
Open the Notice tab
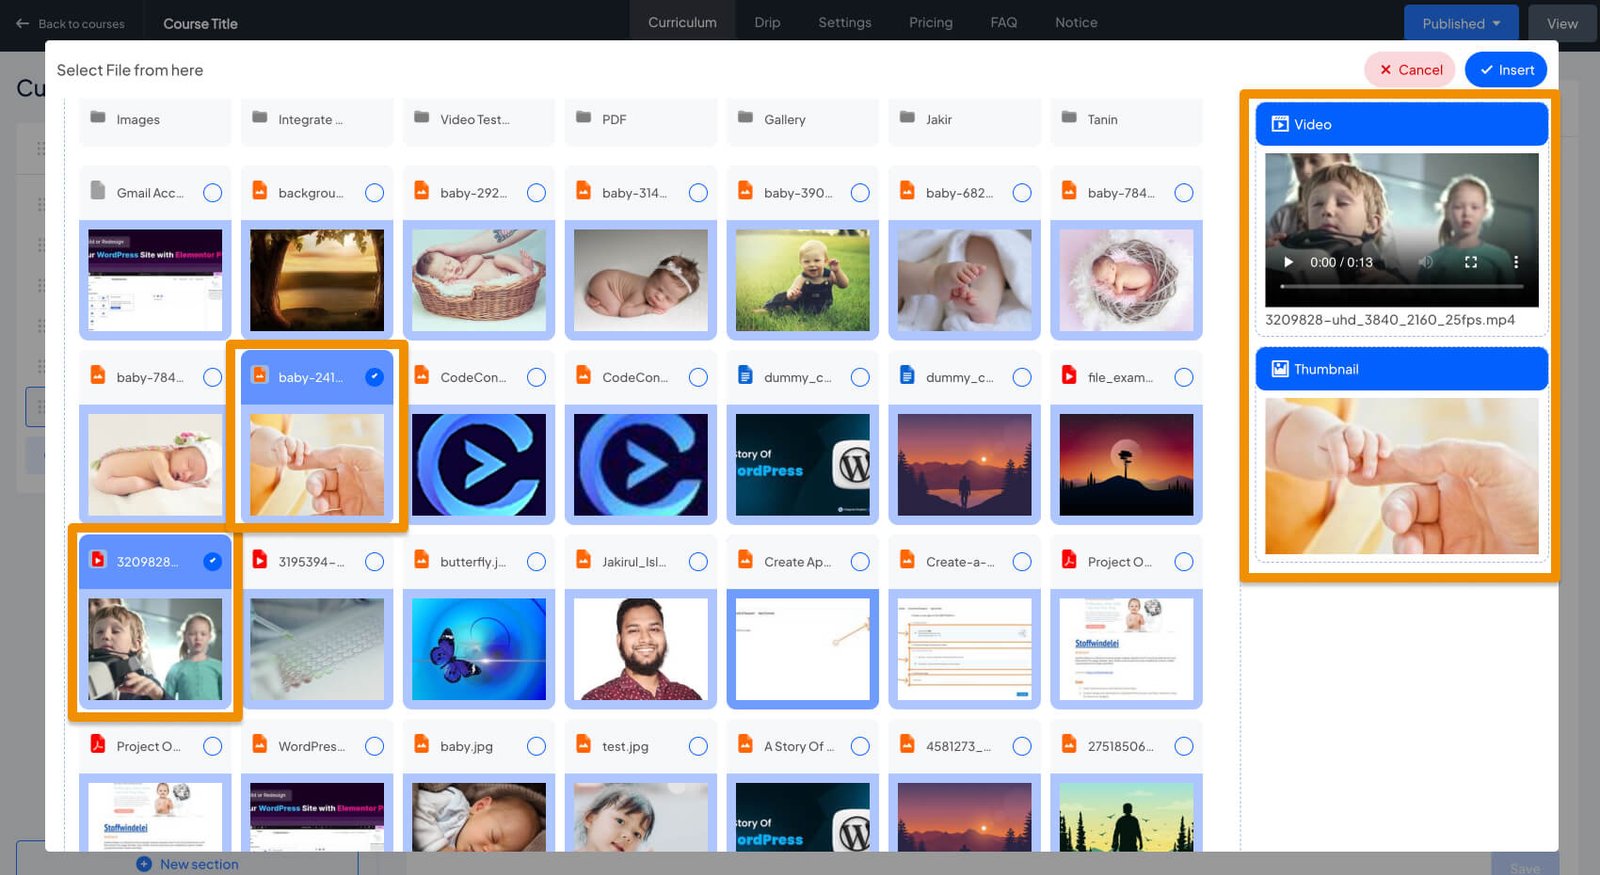[1076, 22]
